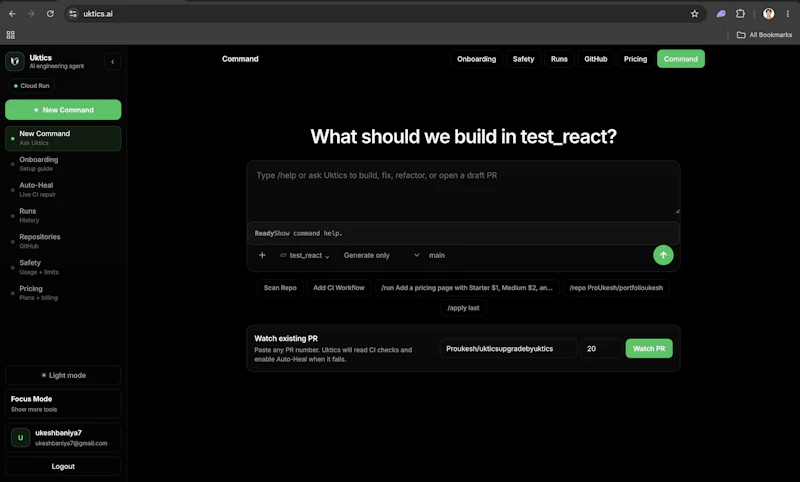
Task: Click the uktics.ai address bar URL
Action: click(98, 14)
